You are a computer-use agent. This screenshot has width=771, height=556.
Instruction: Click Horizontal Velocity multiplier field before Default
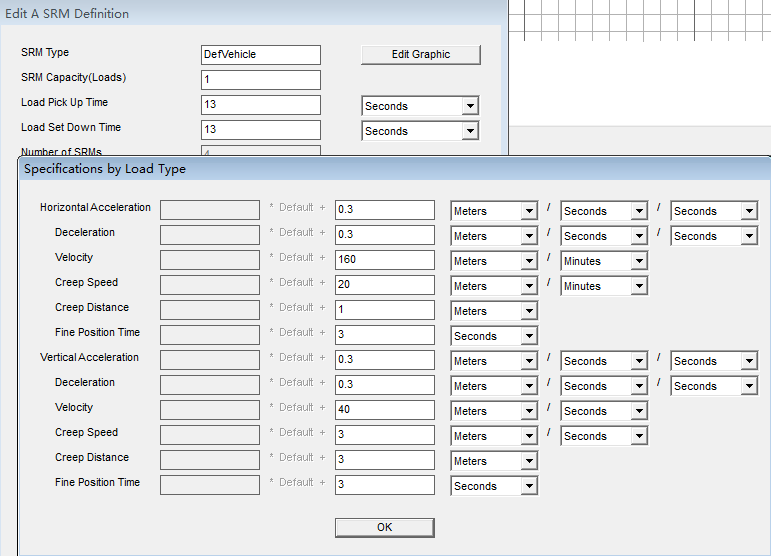210,260
